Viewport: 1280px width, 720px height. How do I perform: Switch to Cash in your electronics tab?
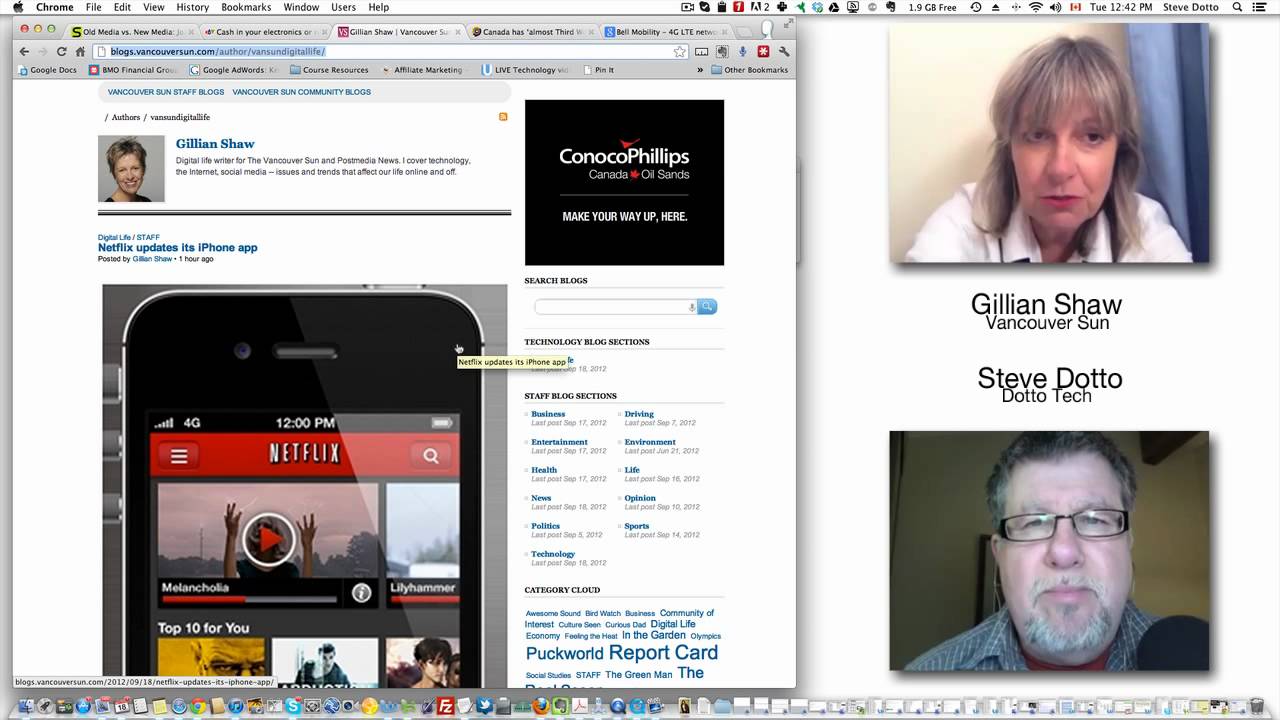[x=265, y=32]
